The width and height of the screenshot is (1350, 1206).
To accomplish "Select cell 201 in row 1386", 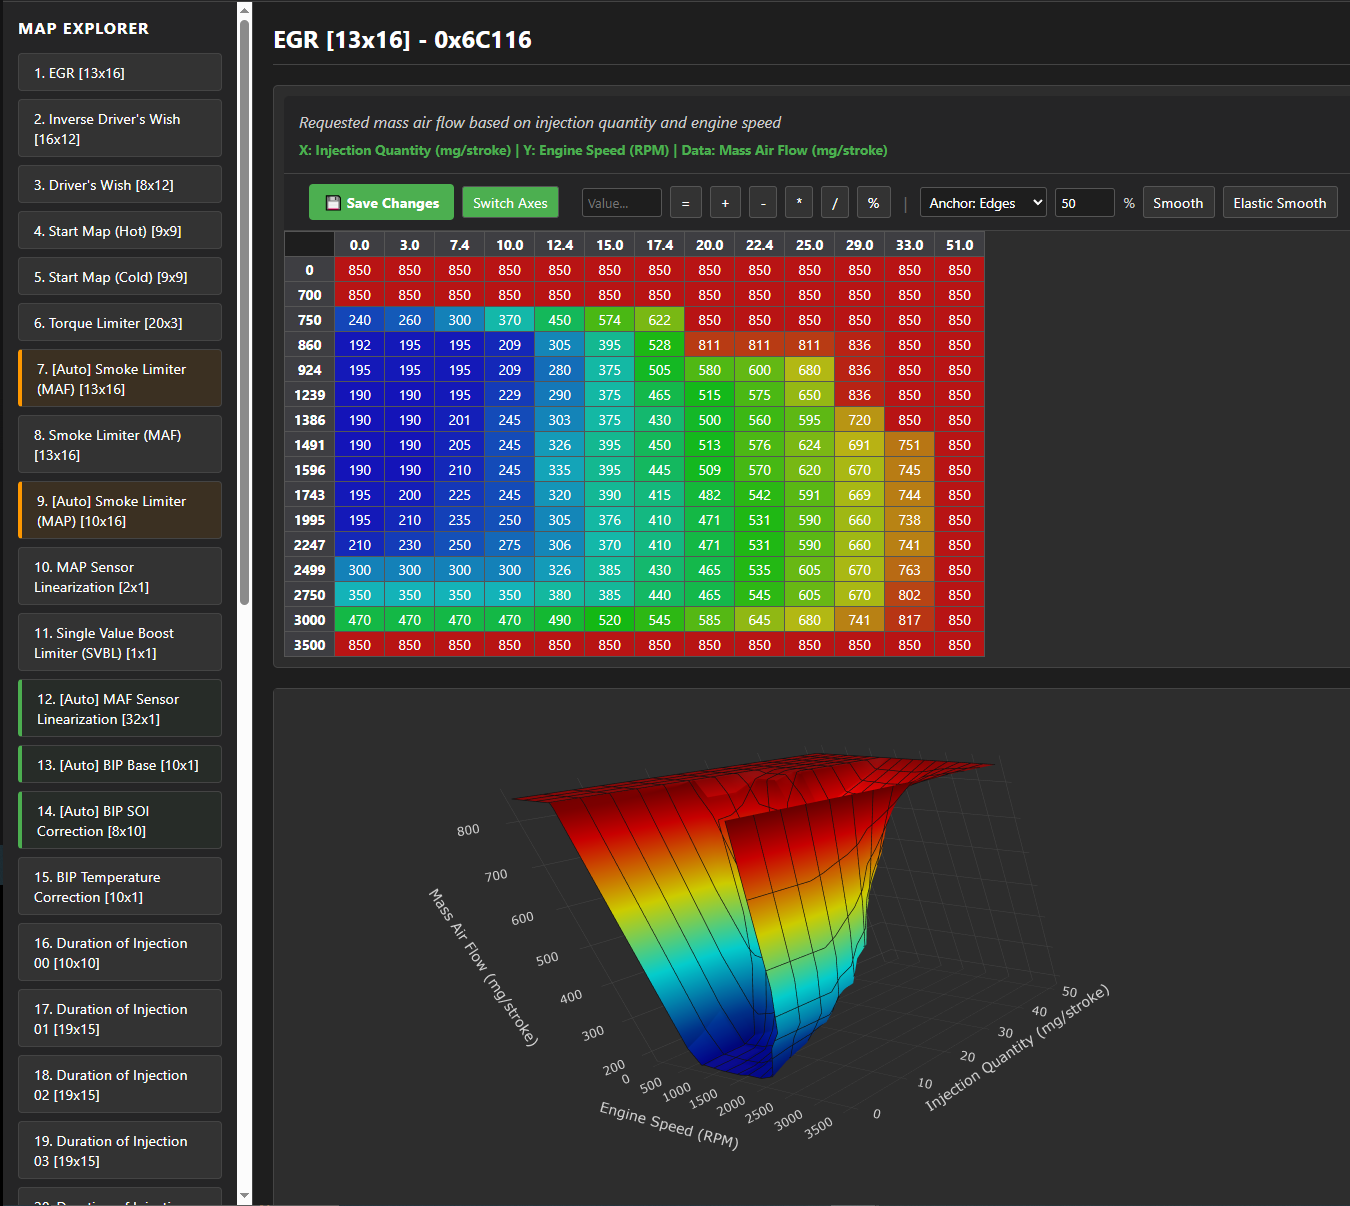I will pyautogui.click(x=460, y=420).
